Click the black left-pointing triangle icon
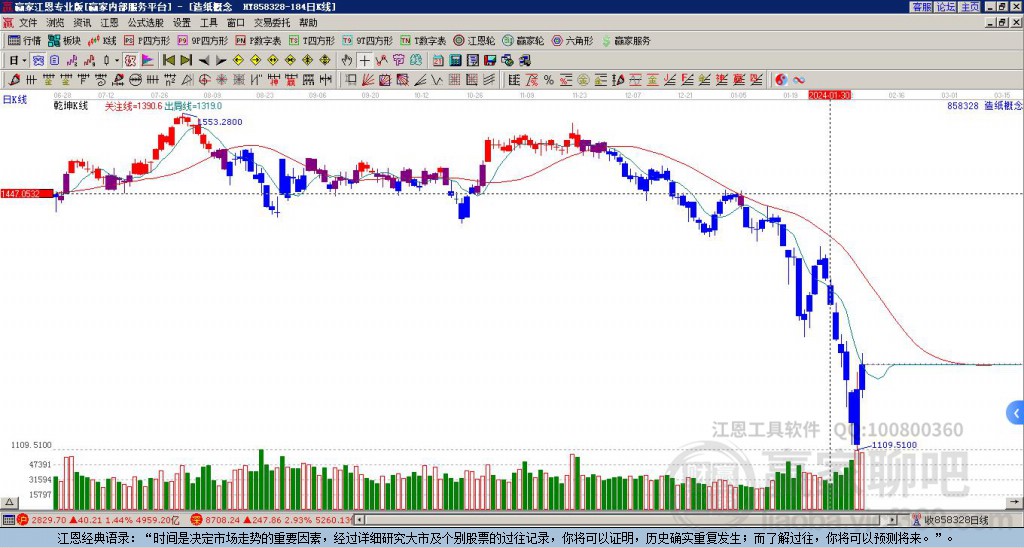This screenshot has width=1024, height=548. pyautogui.click(x=204, y=60)
